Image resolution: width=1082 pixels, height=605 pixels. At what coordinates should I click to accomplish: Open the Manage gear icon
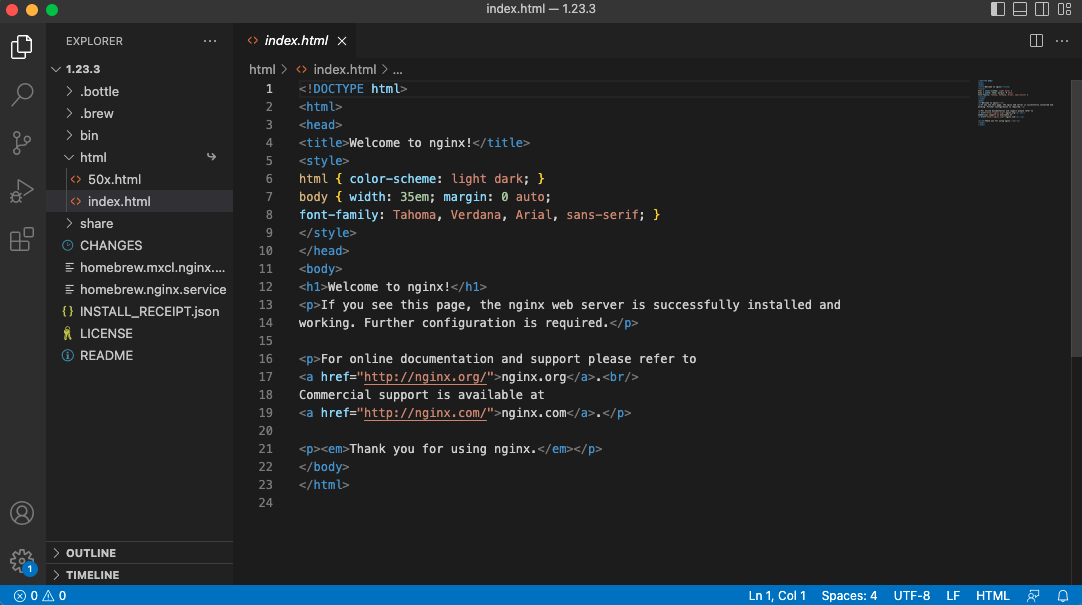click(22, 561)
